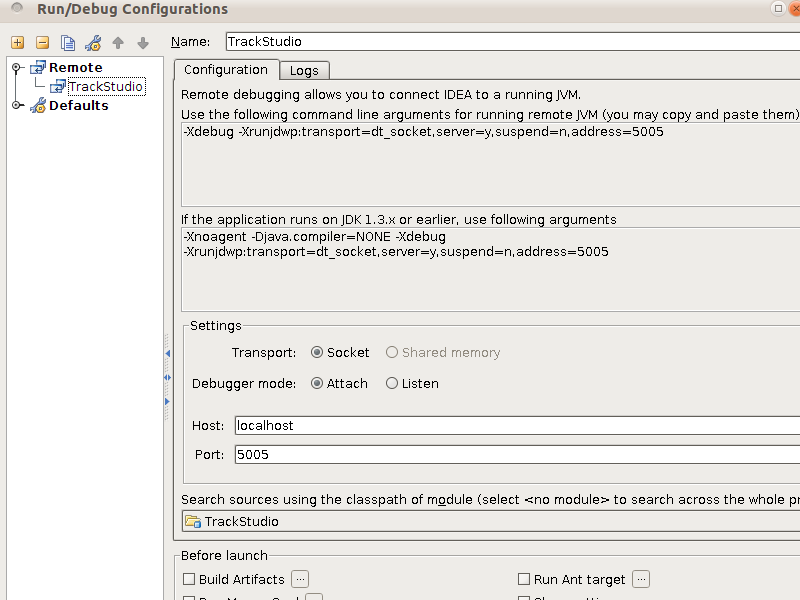Copy the selected configuration
Screen dimensions: 800x600
(68, 43)
